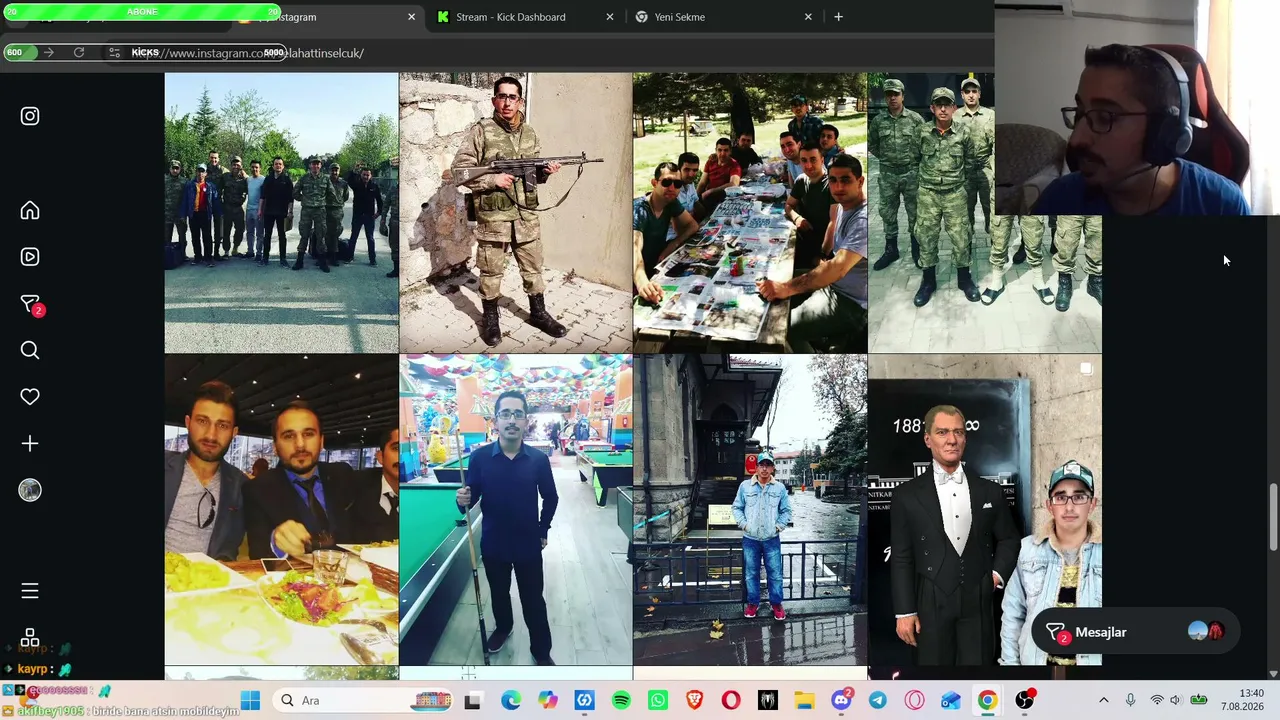Open Notifications heart icon
Viewport: 1280px width, 720px height.
point(30,397)
